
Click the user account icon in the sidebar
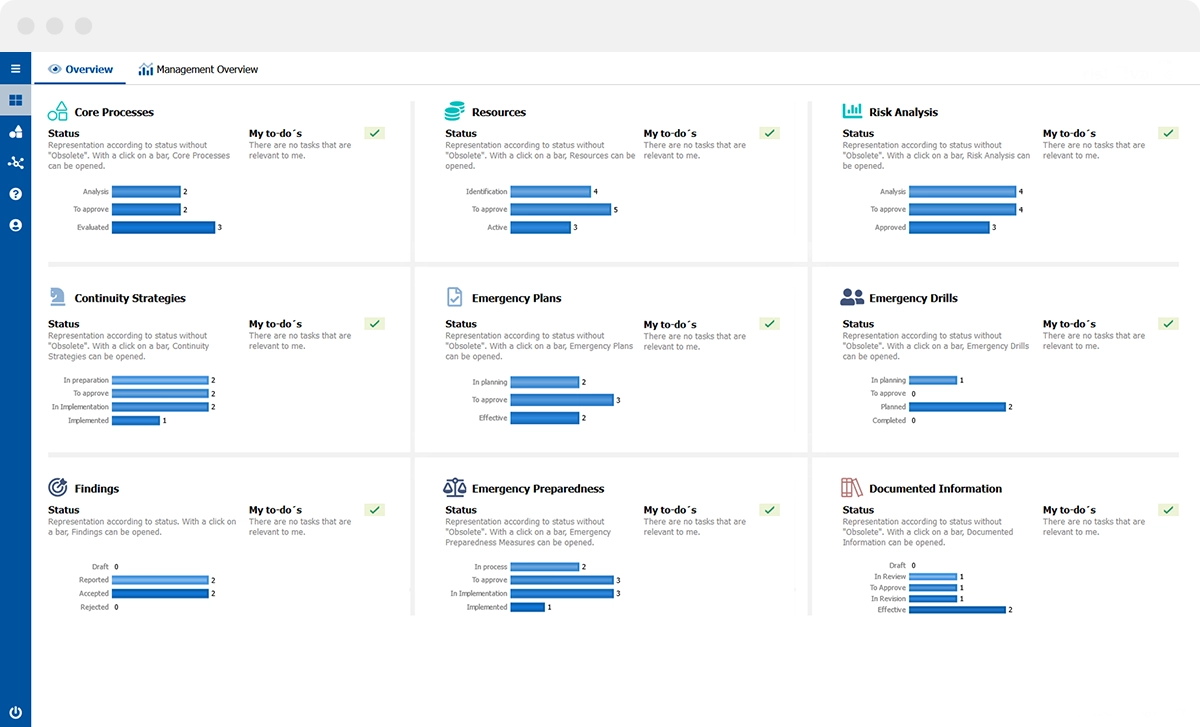tap(14, 225)
